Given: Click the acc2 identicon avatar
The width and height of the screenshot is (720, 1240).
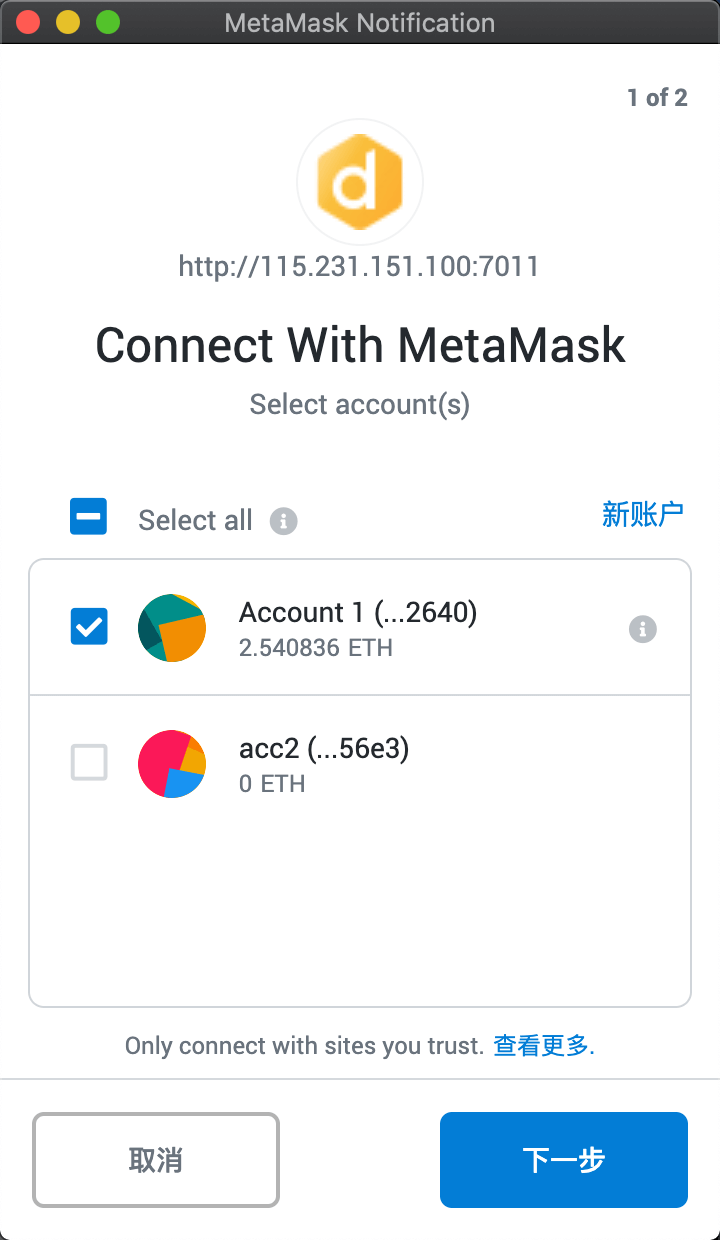Looking at the screenshot, I should 172,764.
